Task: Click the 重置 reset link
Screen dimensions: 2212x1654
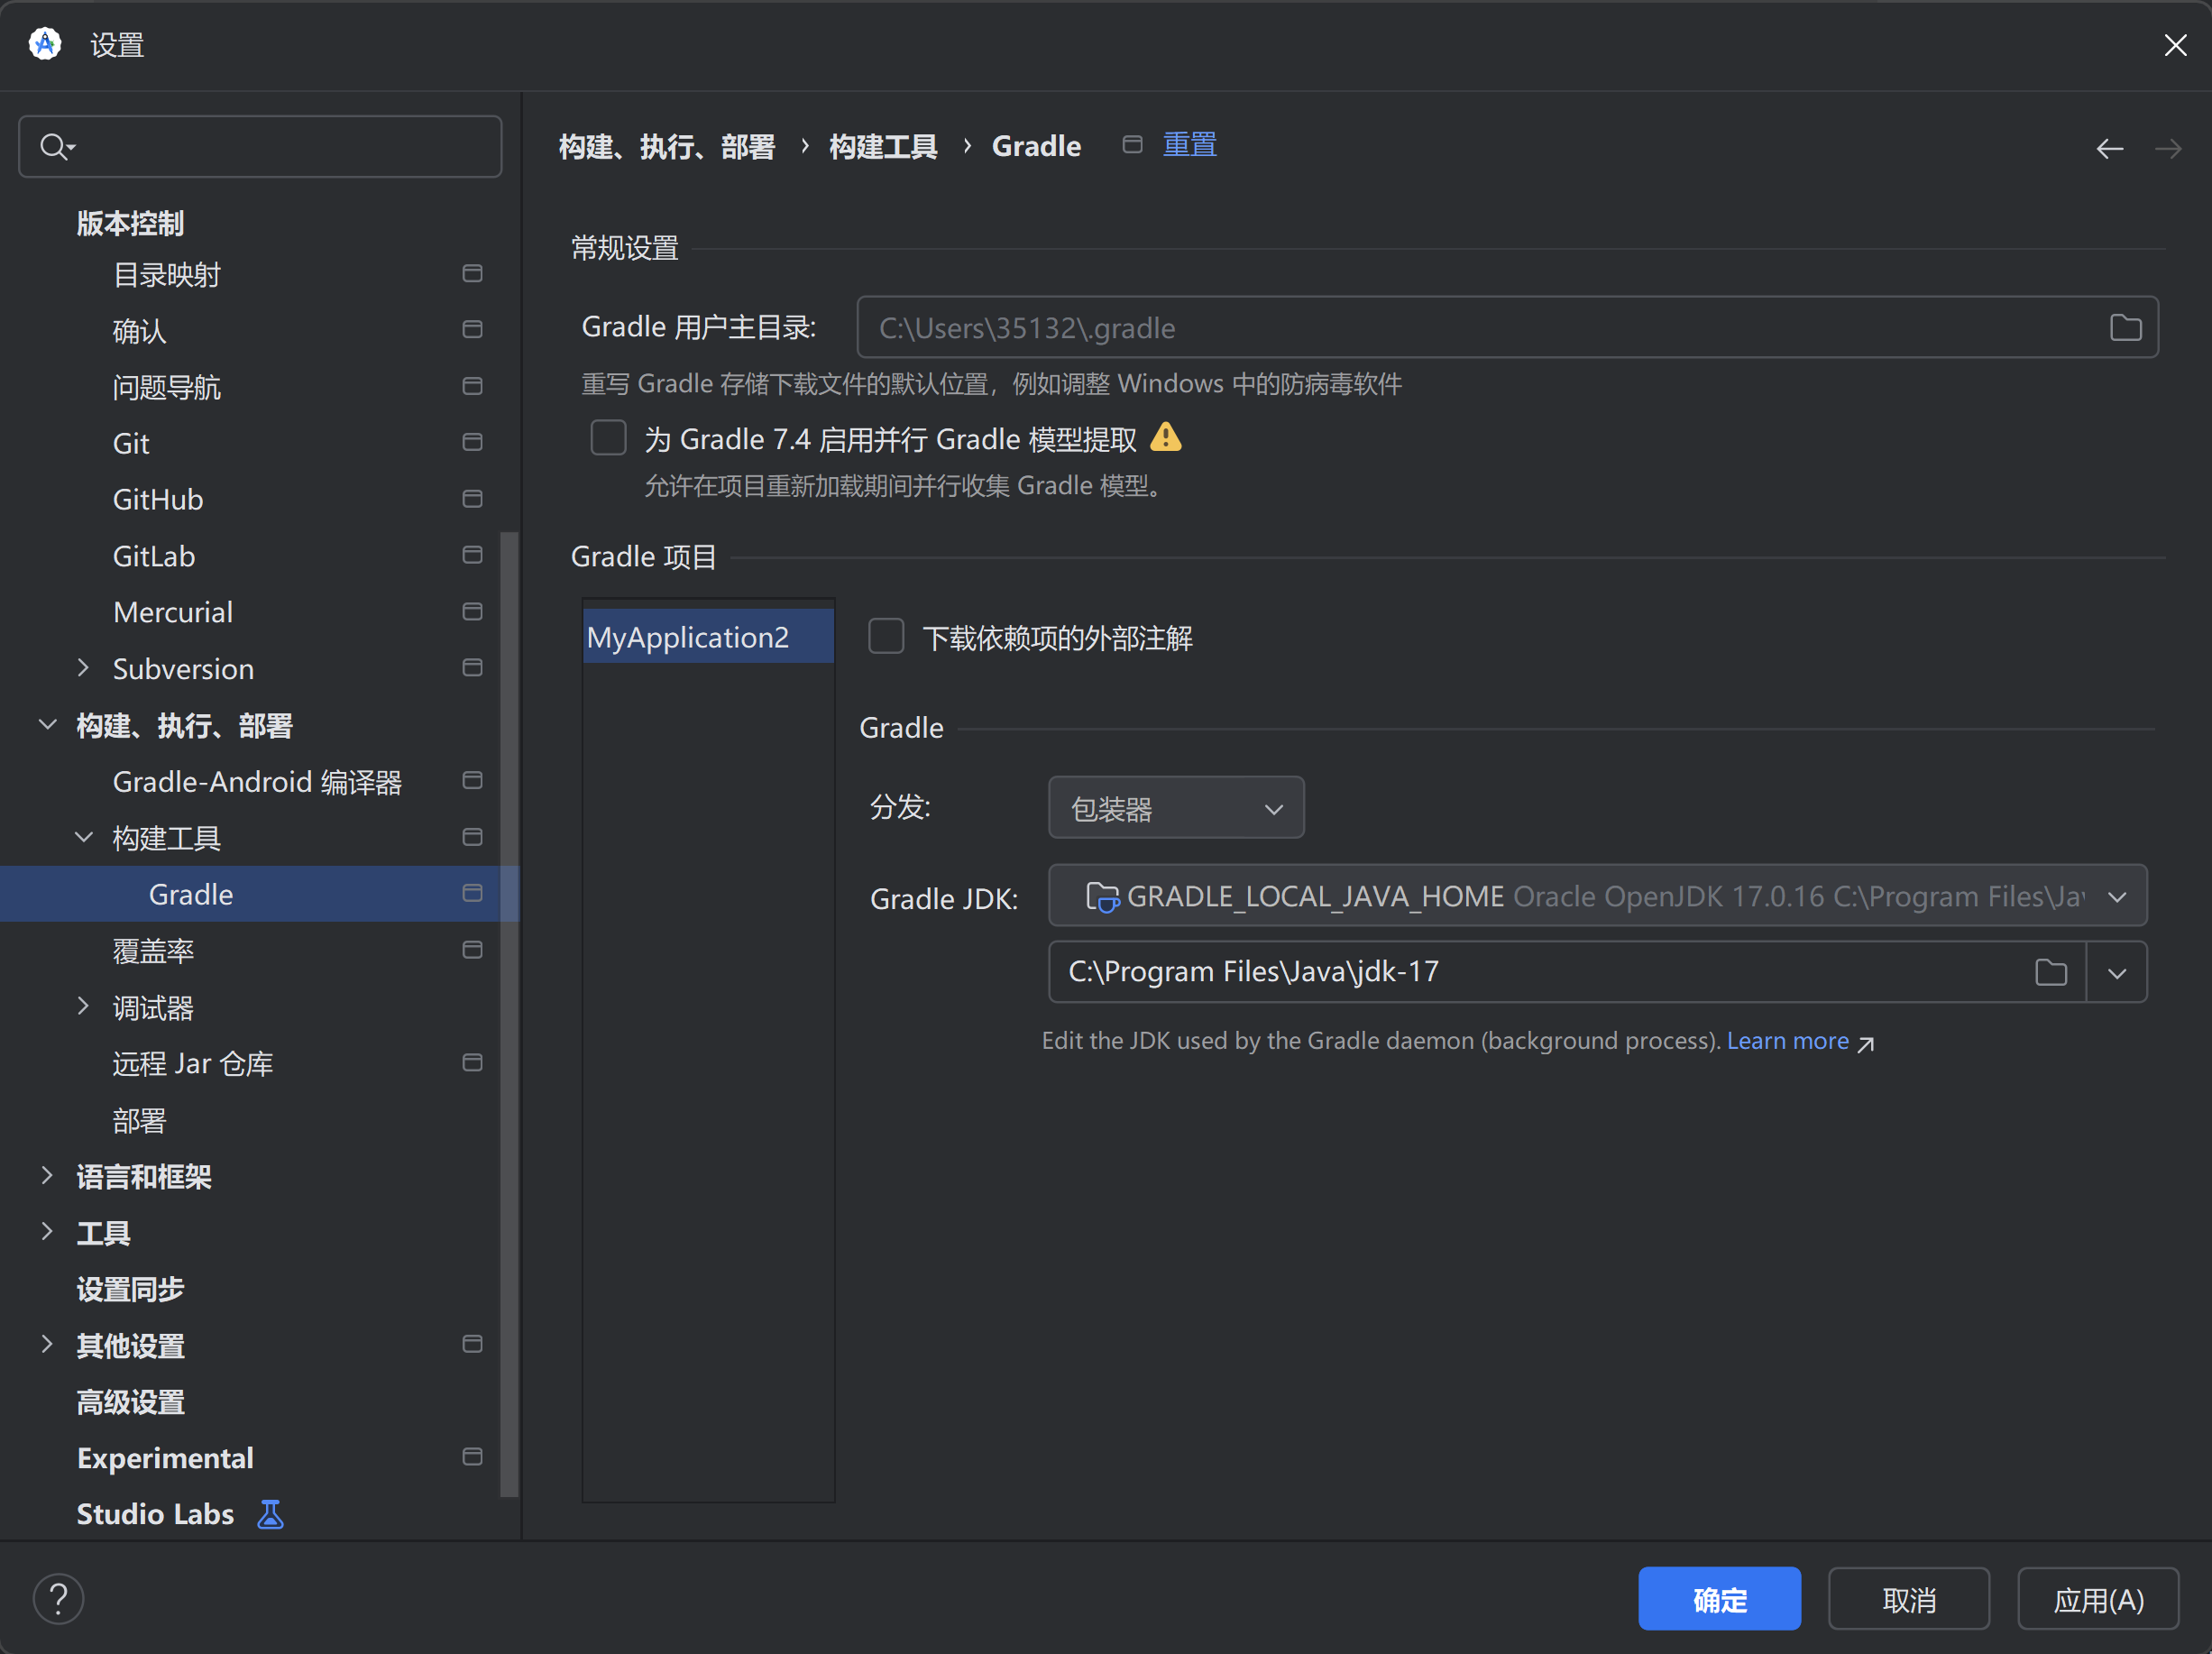Action: (1189, 146)
